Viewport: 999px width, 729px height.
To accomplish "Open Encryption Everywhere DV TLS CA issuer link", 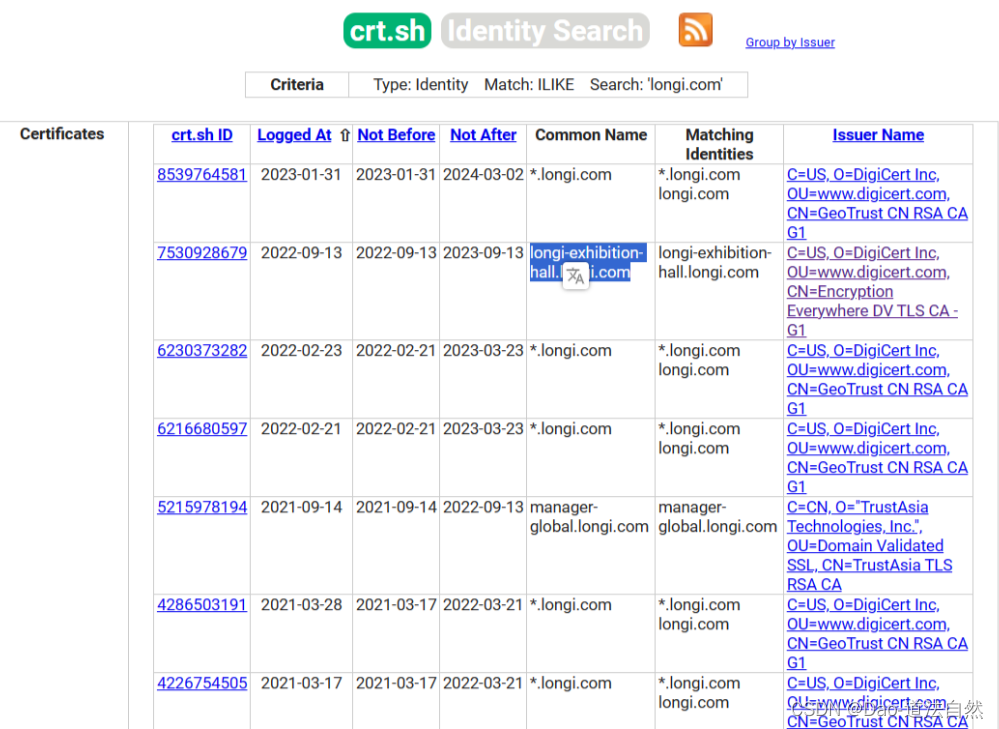I will pos(872,291).
